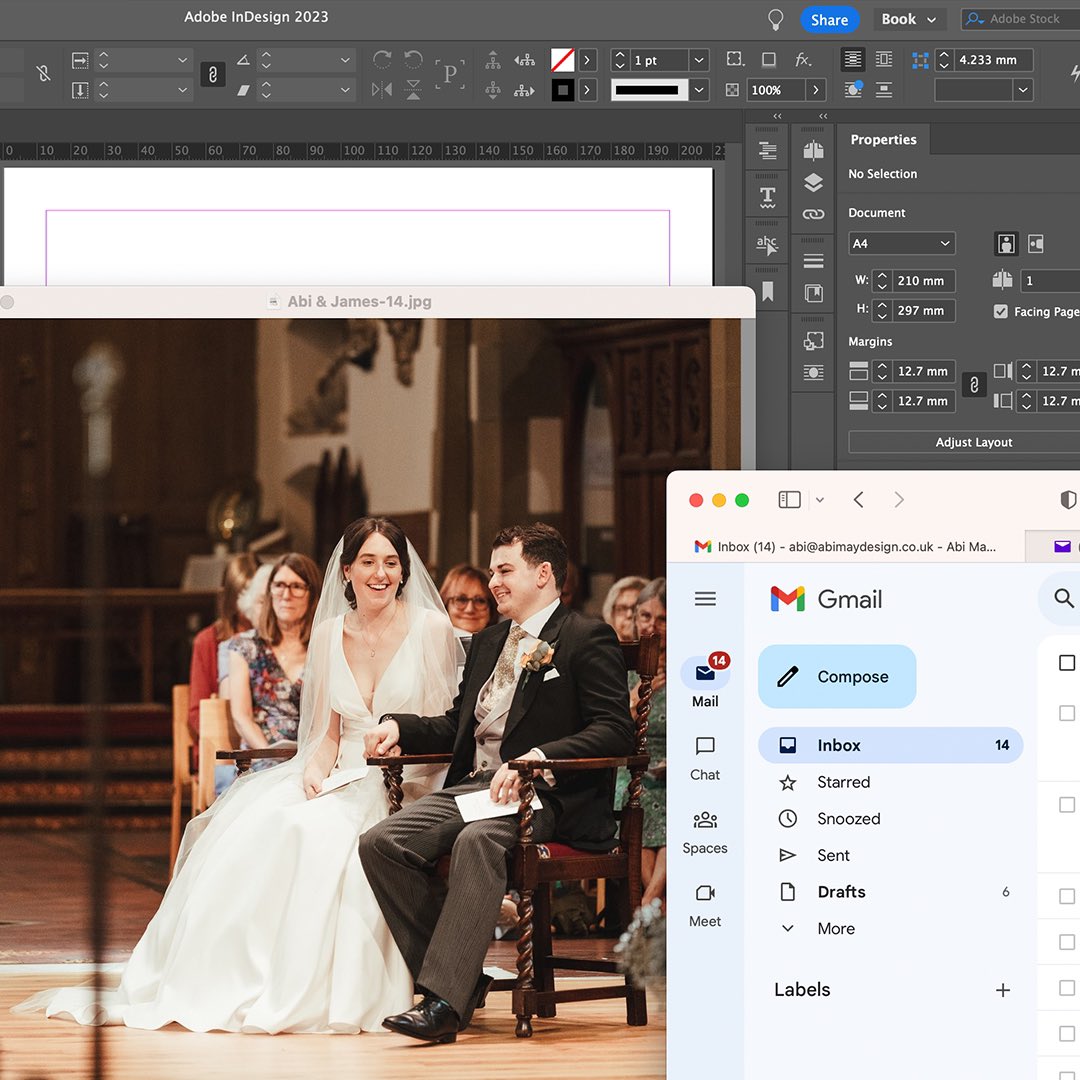Viewport: 1080px width, 1080px height.
Task: Click the flip horizontal icon
Action: pyautogui.click(x=382, y=90)
